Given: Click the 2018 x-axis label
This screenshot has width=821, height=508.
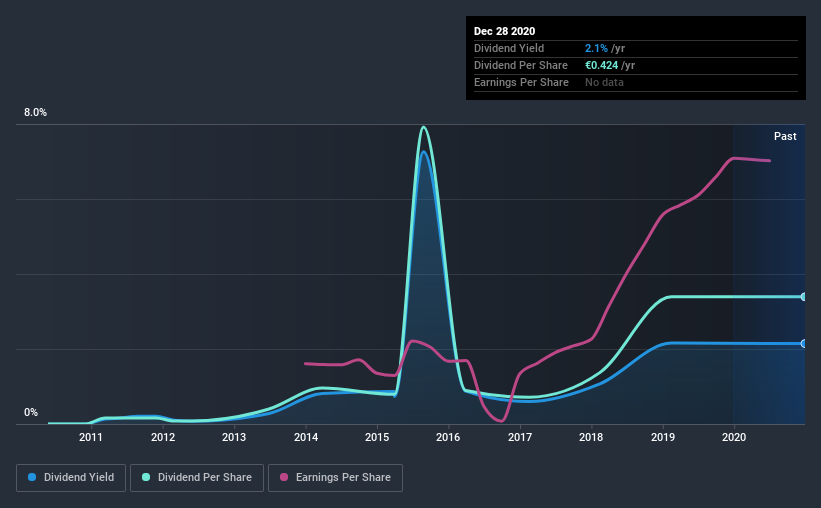Looking at the screenshot, I should [x=591, y=437].
